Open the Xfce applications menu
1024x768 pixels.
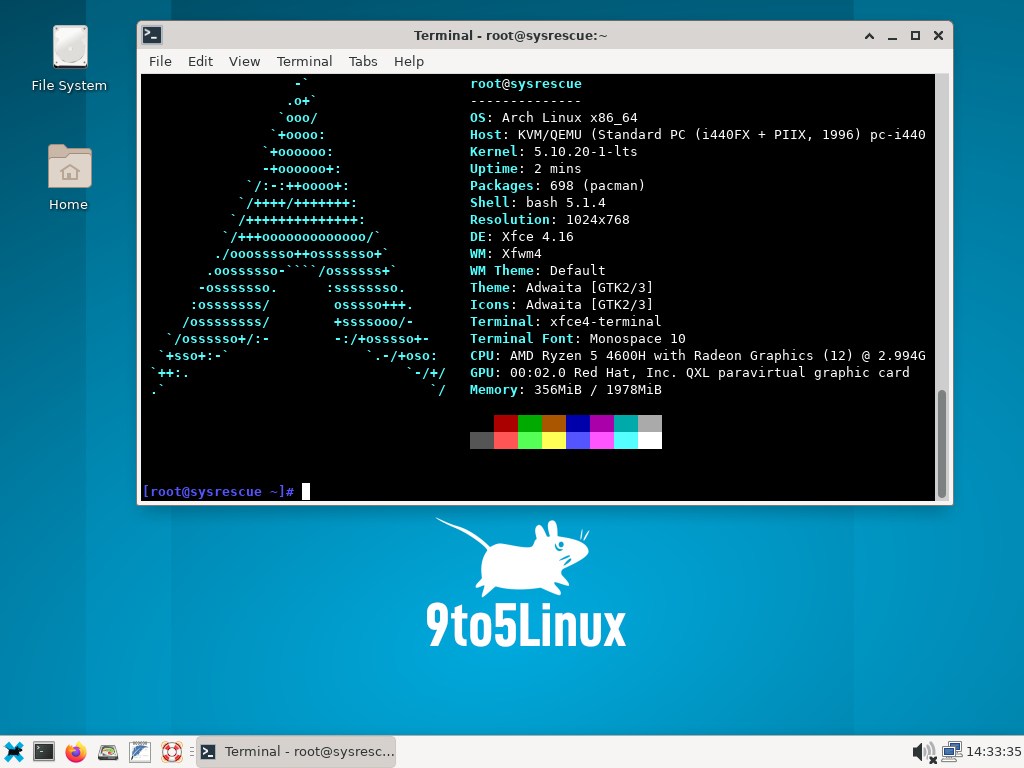(14, 752)
